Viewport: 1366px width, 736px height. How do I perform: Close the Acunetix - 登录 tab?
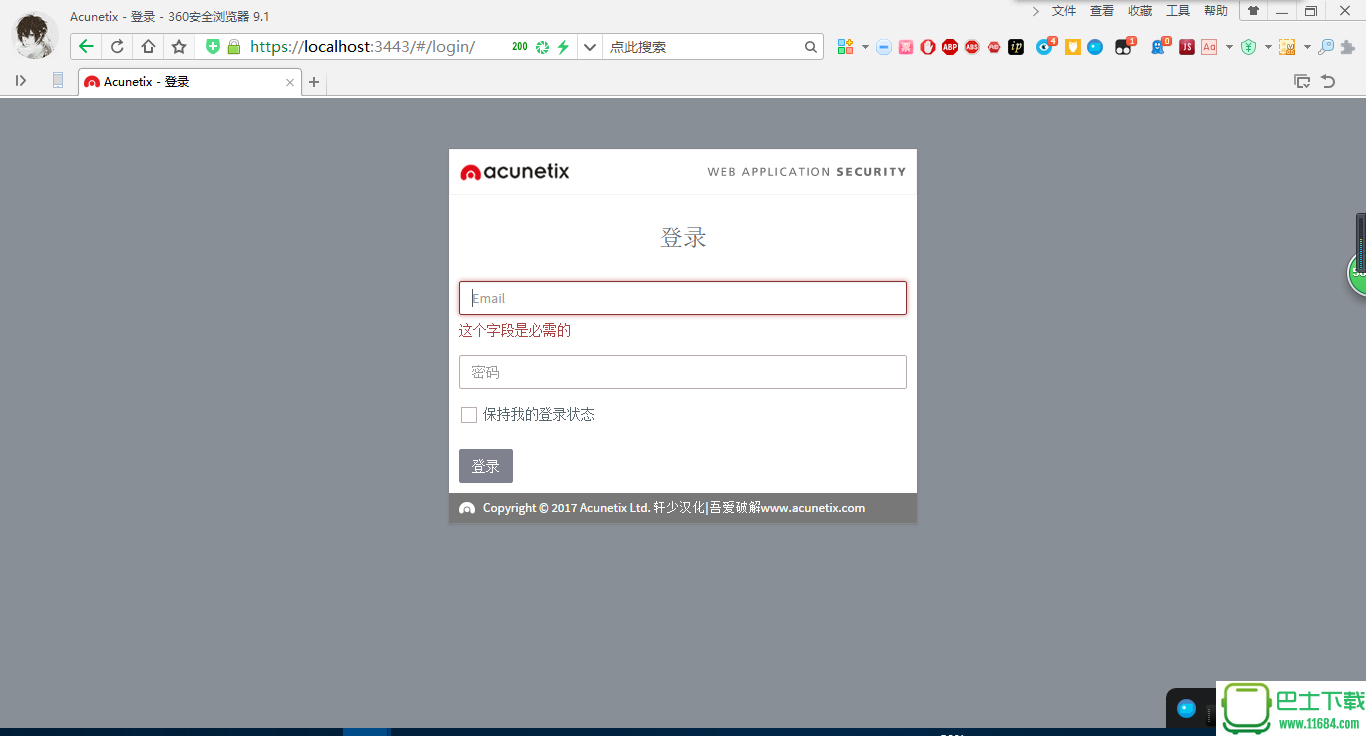tap(290, 82)
